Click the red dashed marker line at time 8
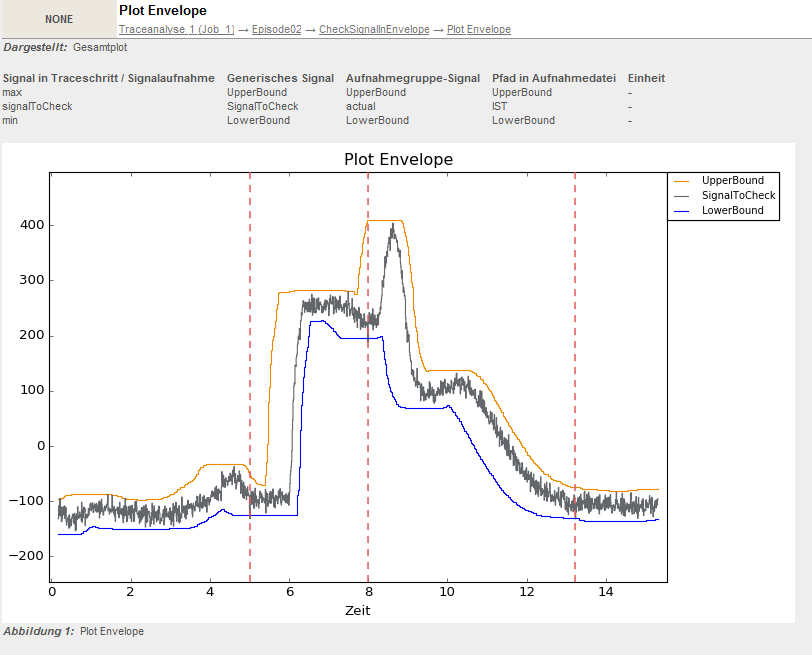This screenshot has height=655, width=812. pyautogui.click(x=368, y=377)
